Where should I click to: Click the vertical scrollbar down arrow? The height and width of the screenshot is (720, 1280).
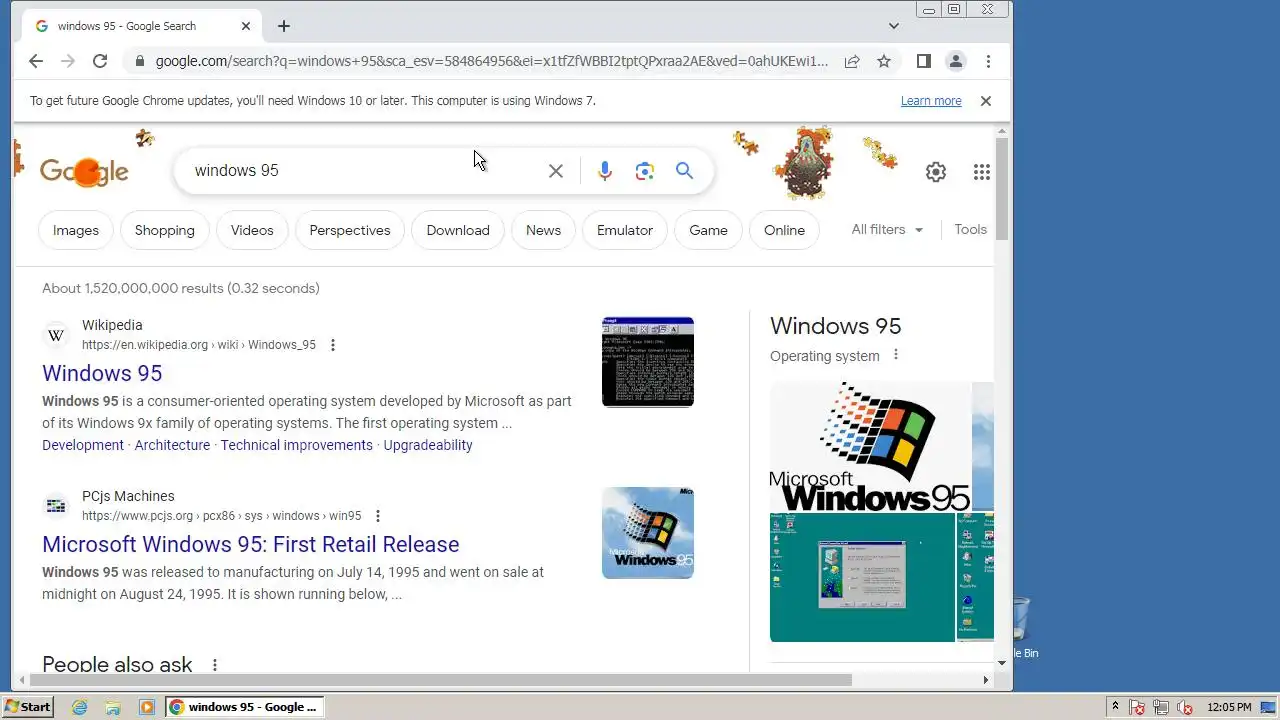pos(1002,662)
